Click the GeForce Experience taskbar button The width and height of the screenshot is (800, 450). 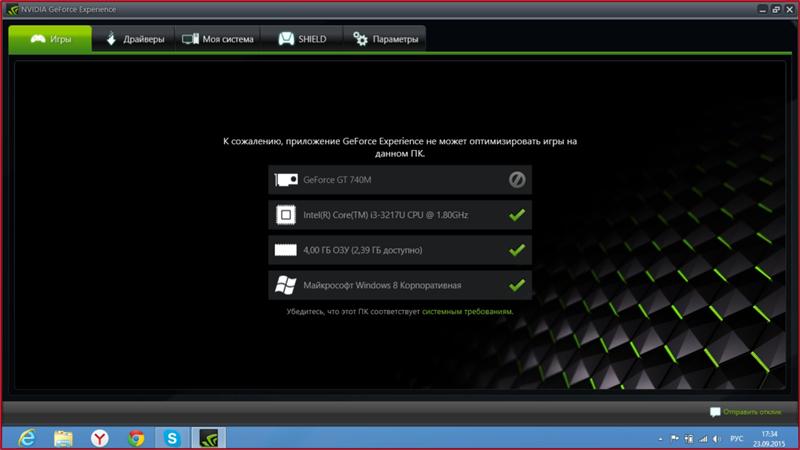pos(209,438)
